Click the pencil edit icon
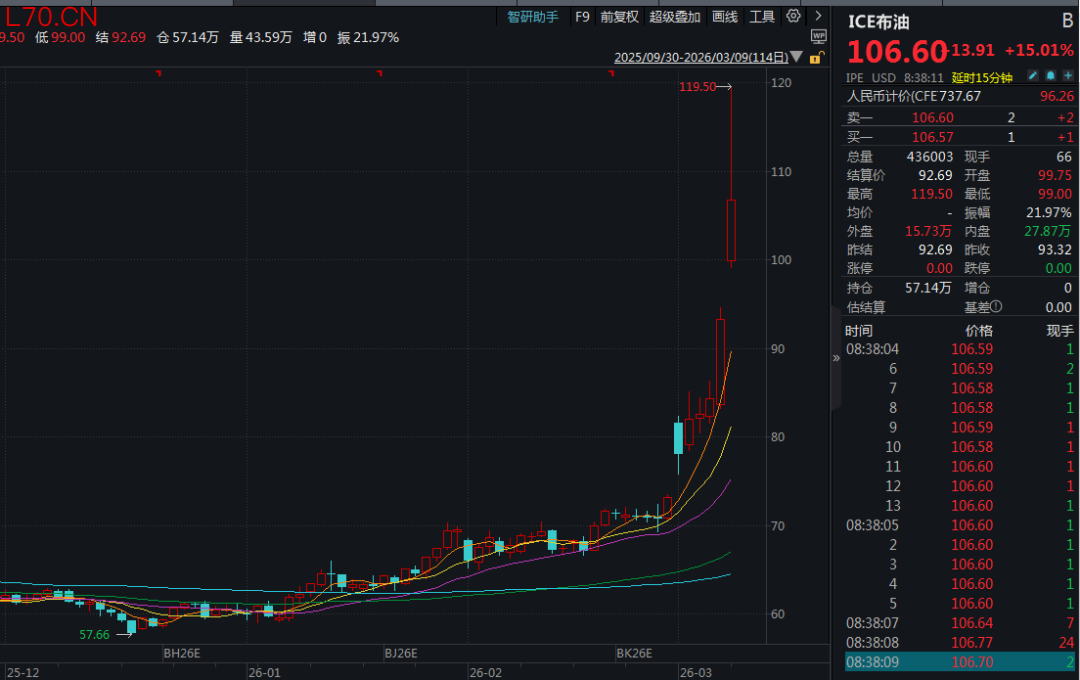Screen dimensions: 1080x680 (1032, 76)
